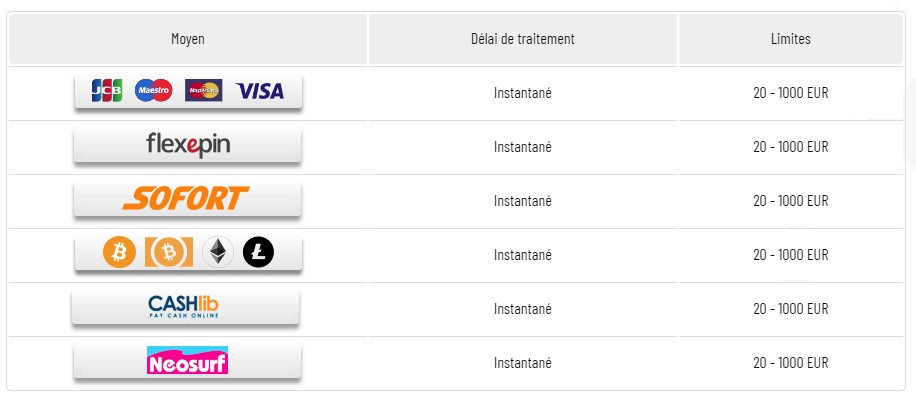This screenshot has width=916, height=406.
Task: Click the Limites column header
Action: click(x=791, y=39)
